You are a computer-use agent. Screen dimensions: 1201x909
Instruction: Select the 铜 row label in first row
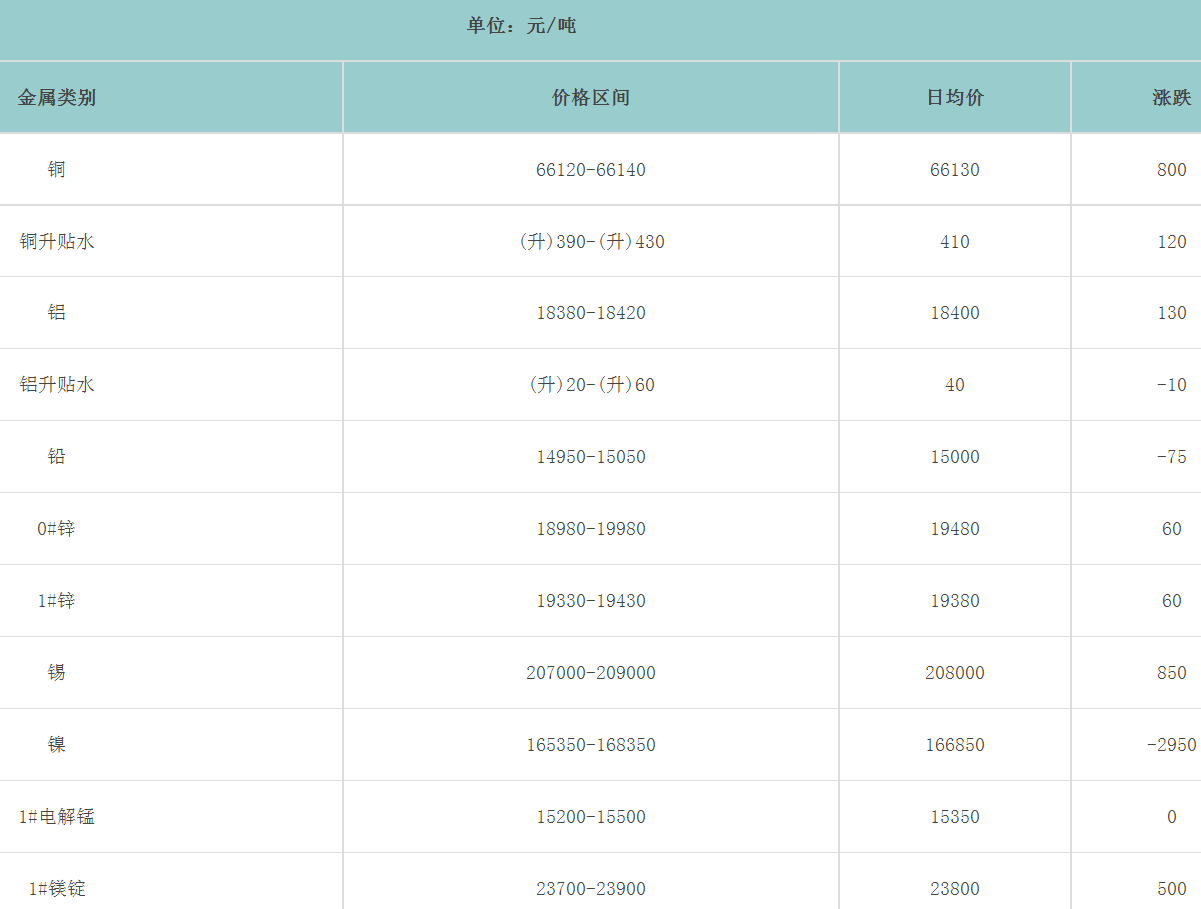coord(57,170)
